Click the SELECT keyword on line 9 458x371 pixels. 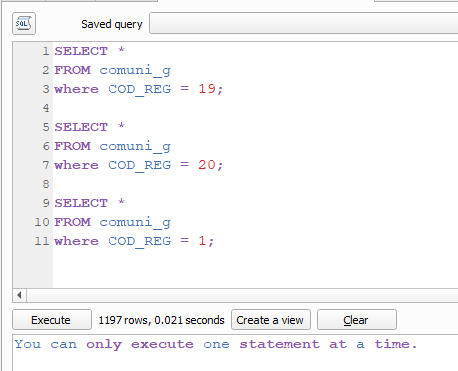pyautogui.click(x=81, y=203)
